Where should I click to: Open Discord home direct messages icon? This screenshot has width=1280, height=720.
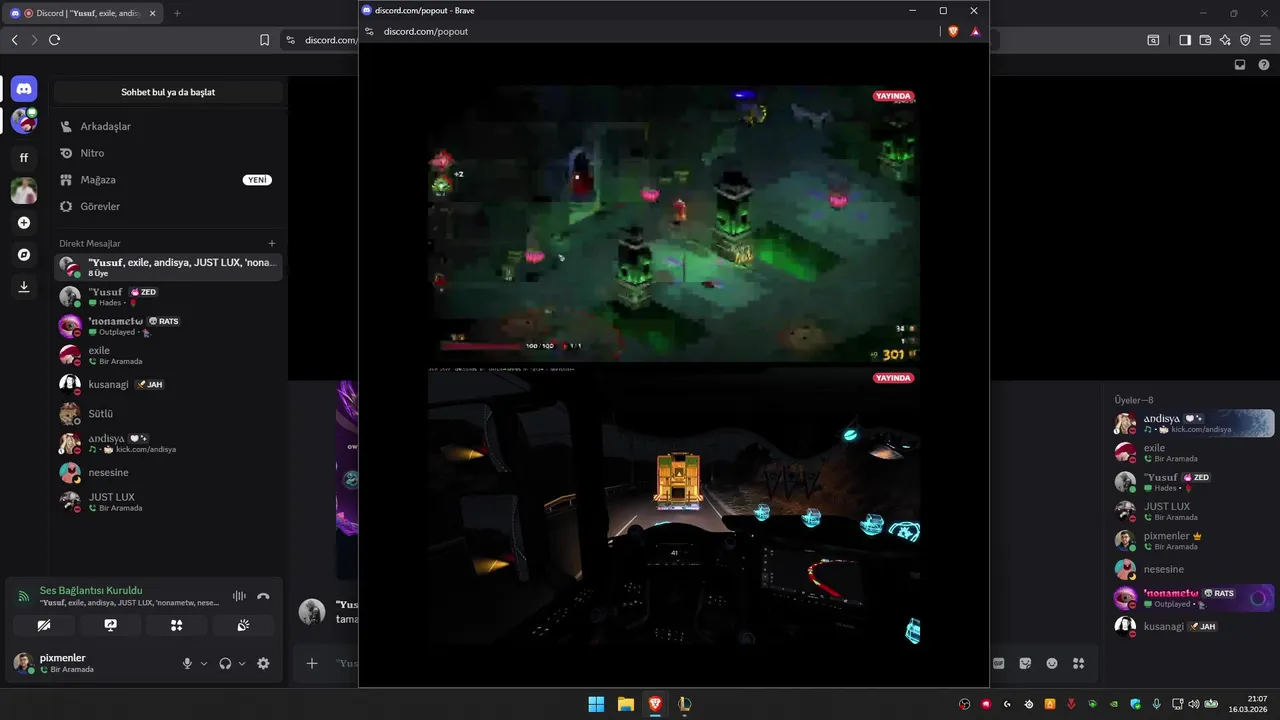pos(24,89)
